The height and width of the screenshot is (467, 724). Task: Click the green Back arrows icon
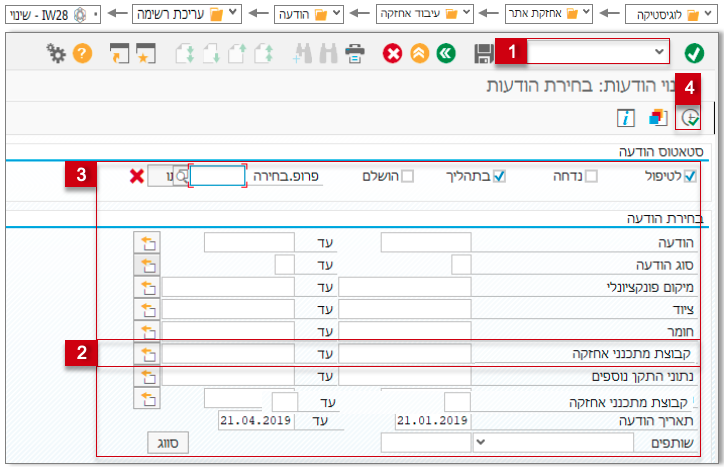pos(446,53)
